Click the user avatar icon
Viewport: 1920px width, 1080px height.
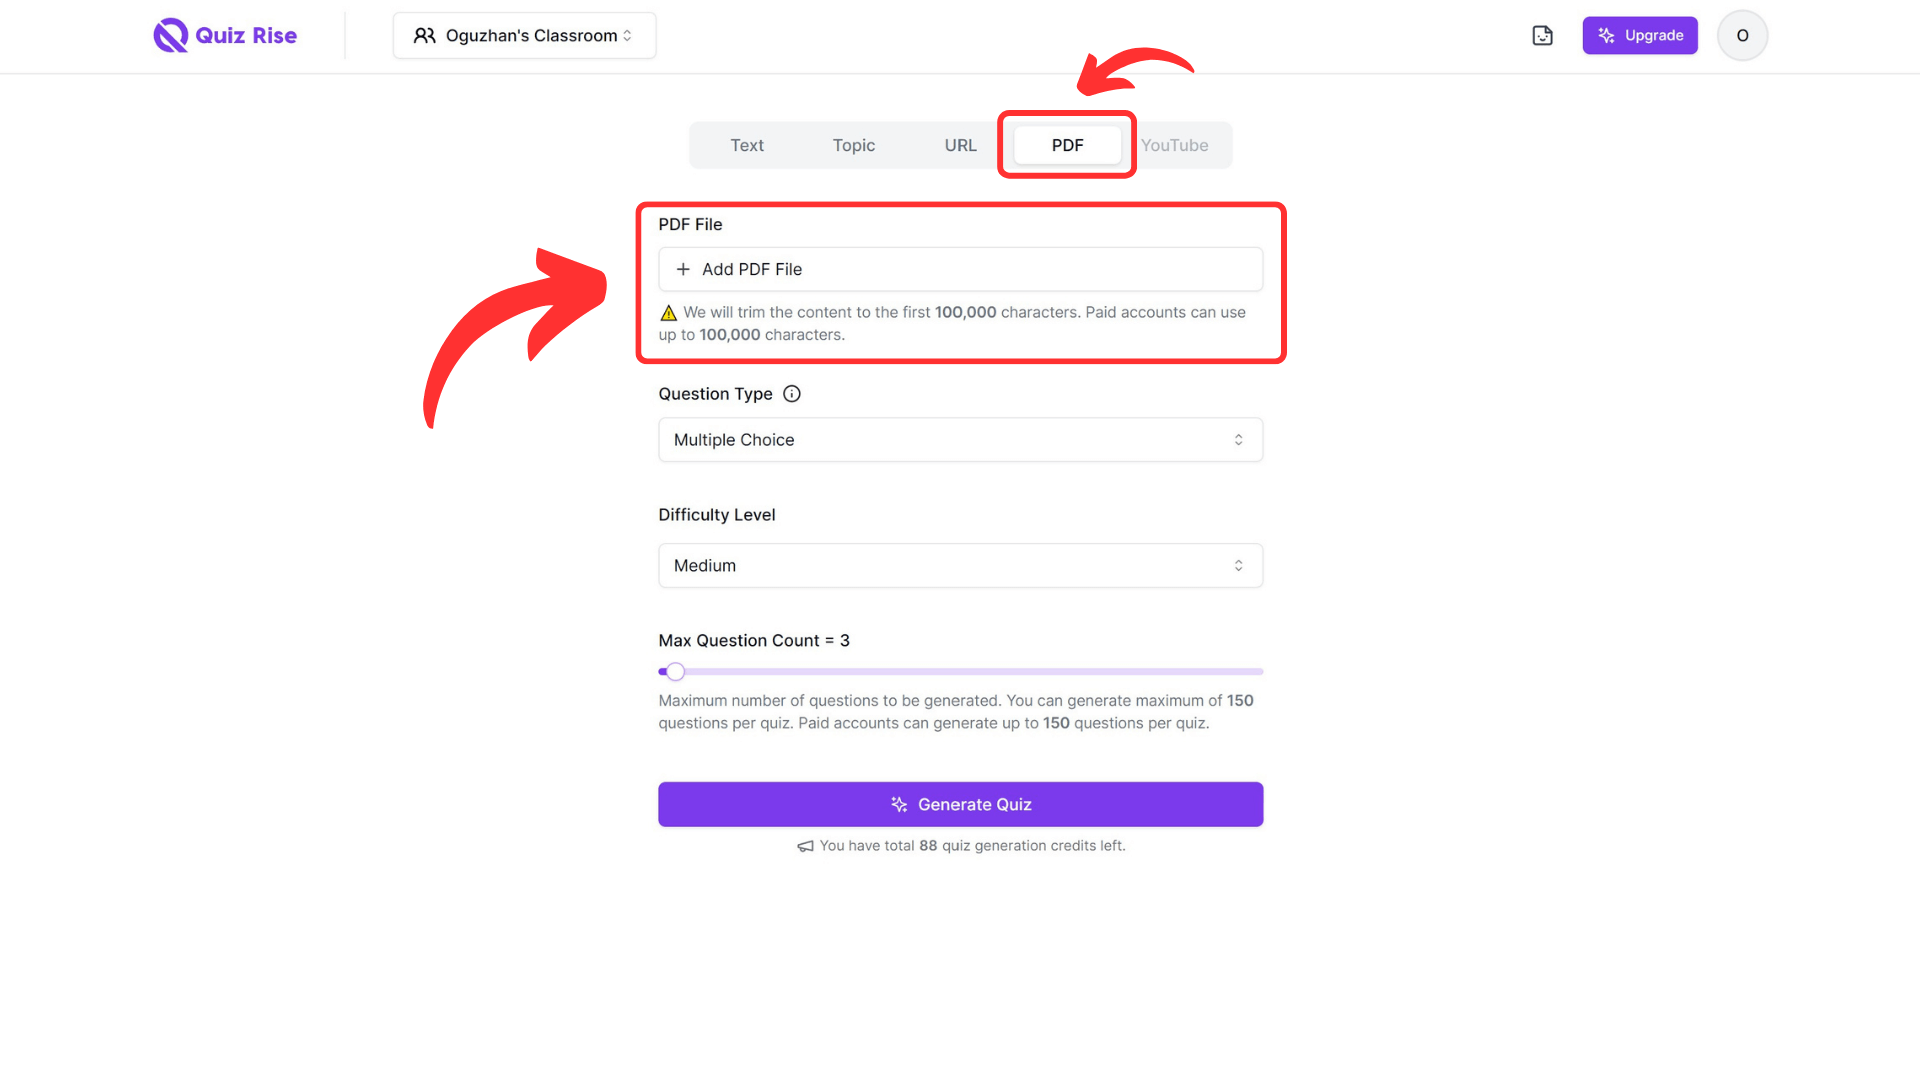tap(1743, 36)
